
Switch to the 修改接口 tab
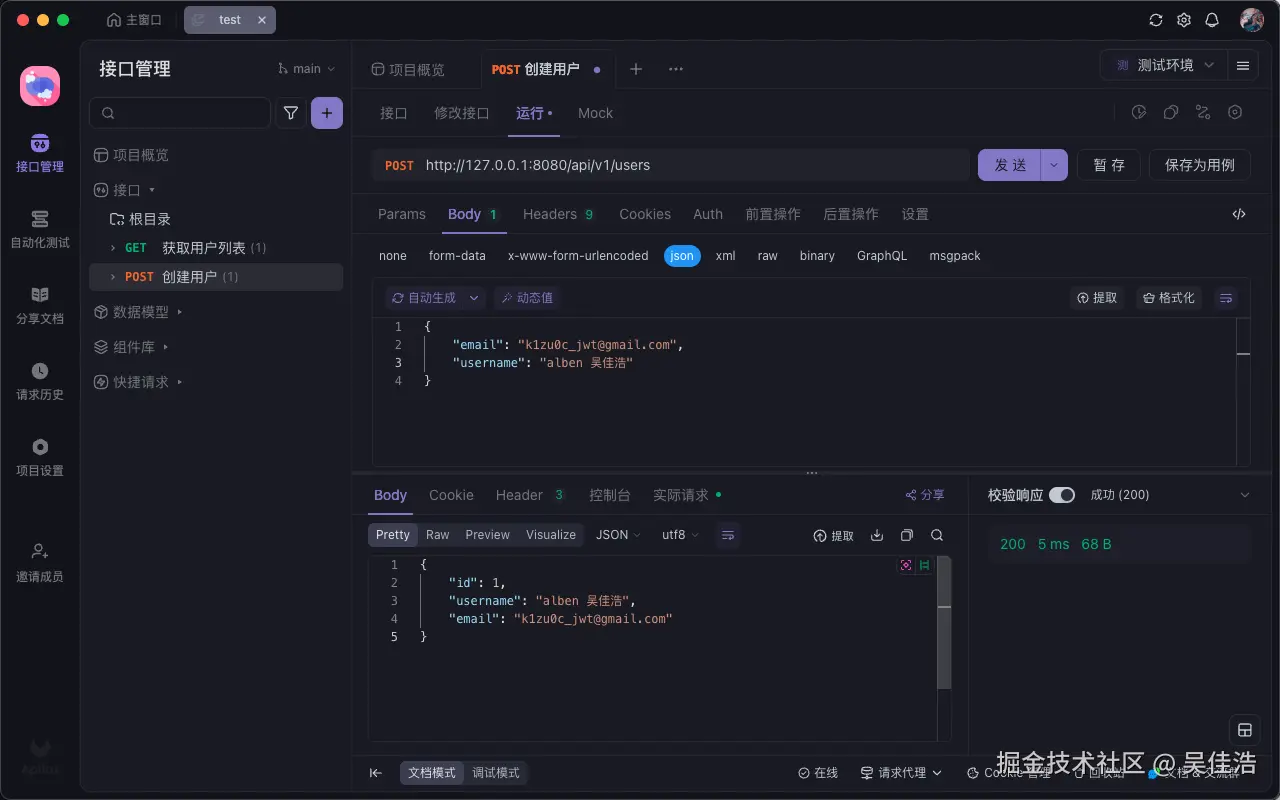tap(462, 113)
